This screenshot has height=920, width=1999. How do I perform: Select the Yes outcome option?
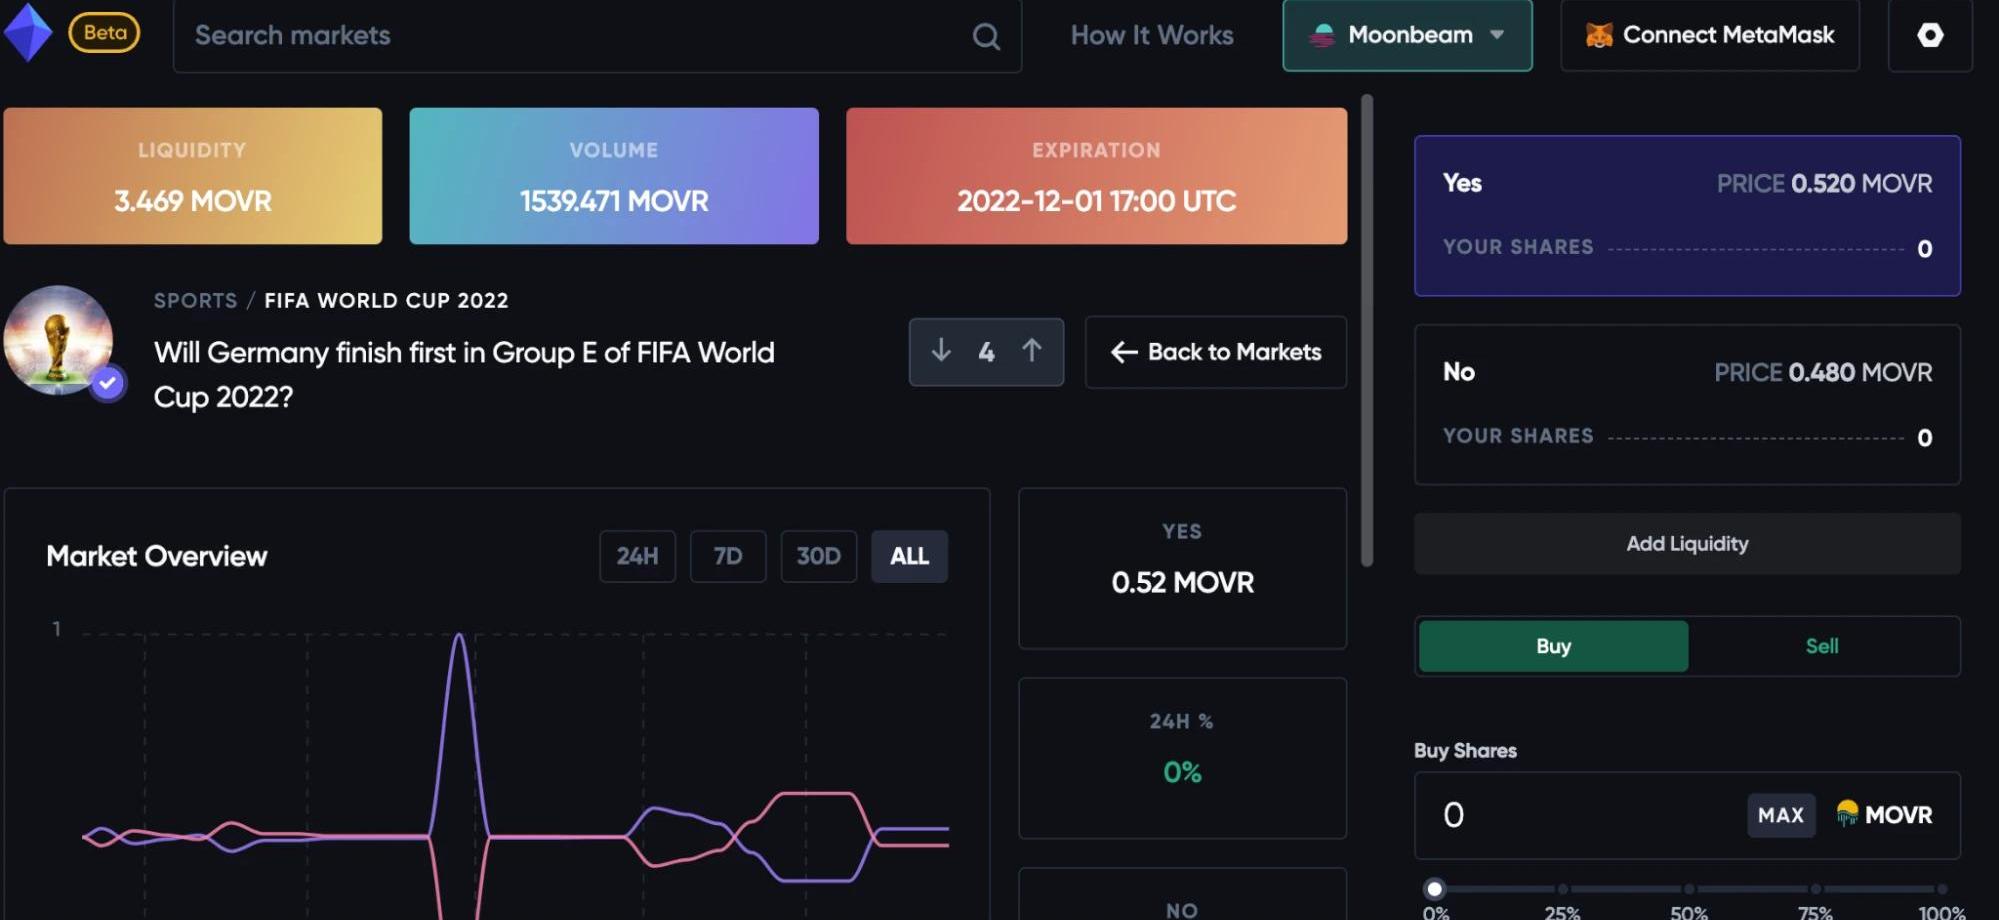pyautogui.click(x=1686, y=215)
